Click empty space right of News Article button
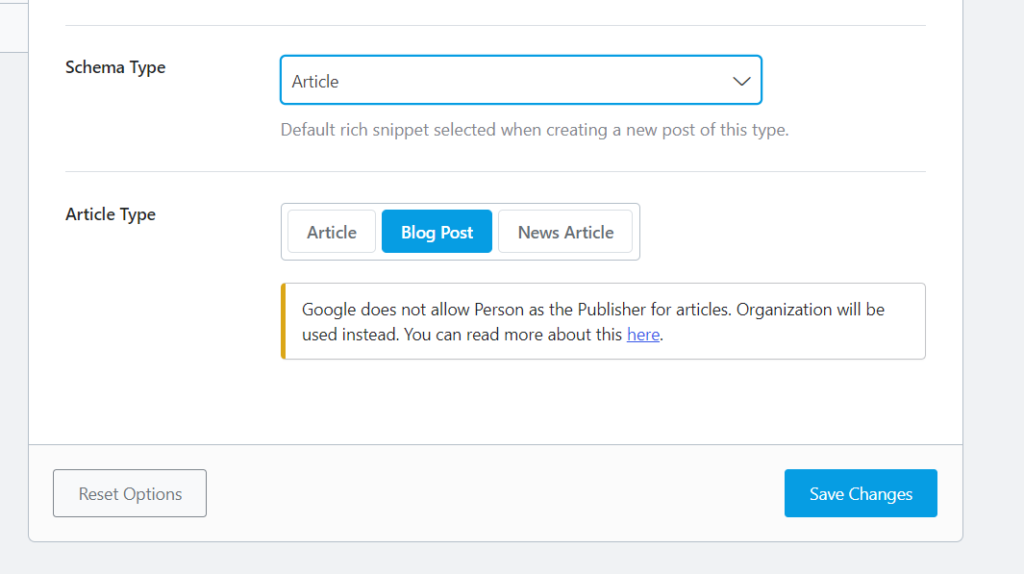 point(780,232)
